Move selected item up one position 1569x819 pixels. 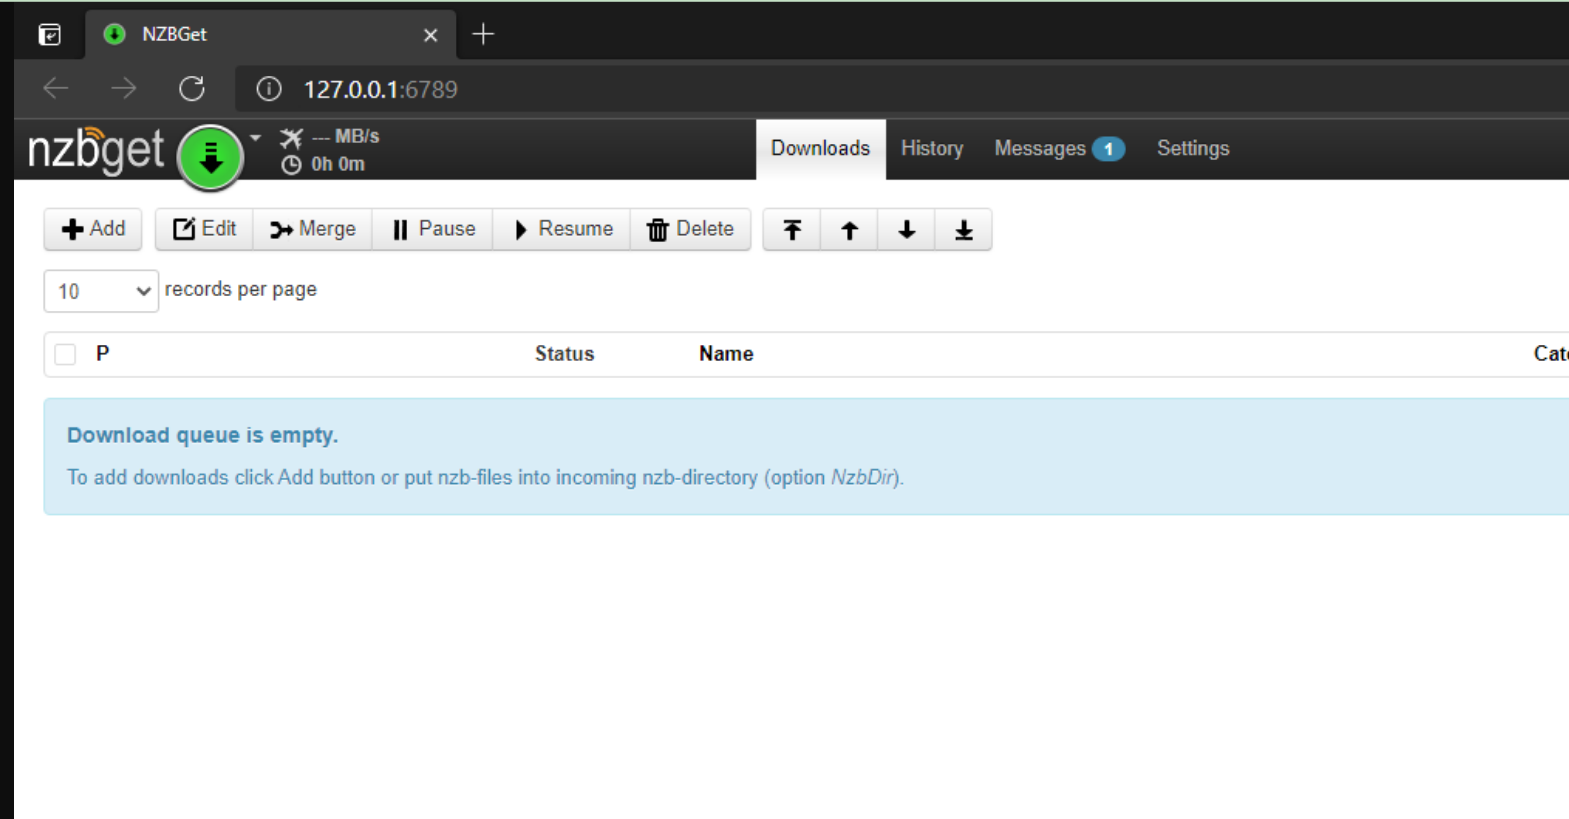point(849,230)
